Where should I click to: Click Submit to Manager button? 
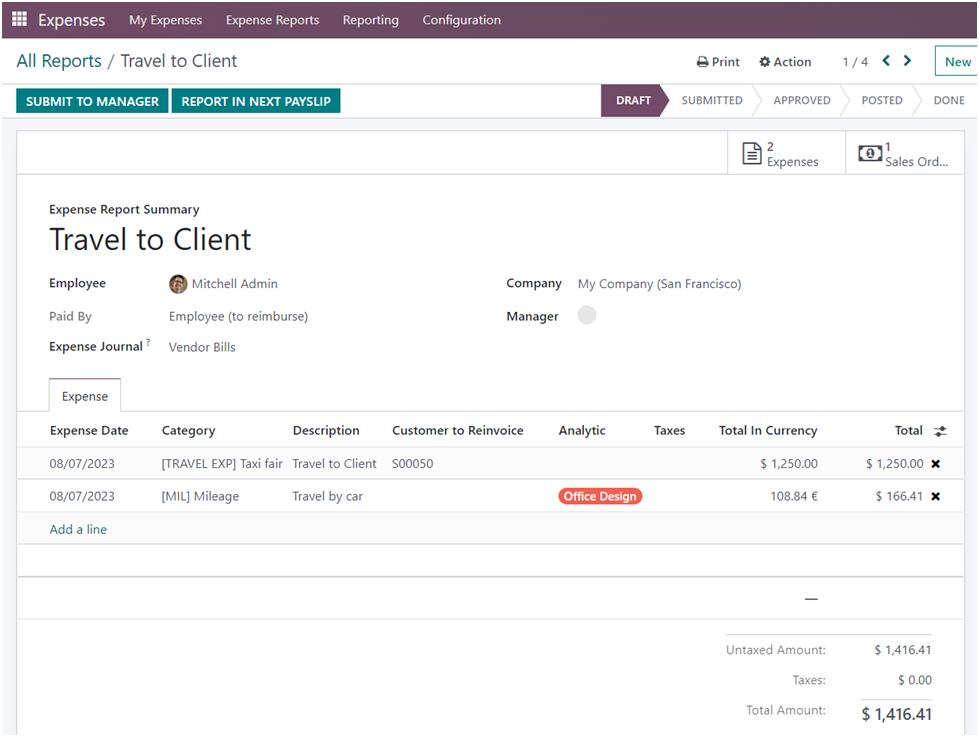tap(92, 101)
